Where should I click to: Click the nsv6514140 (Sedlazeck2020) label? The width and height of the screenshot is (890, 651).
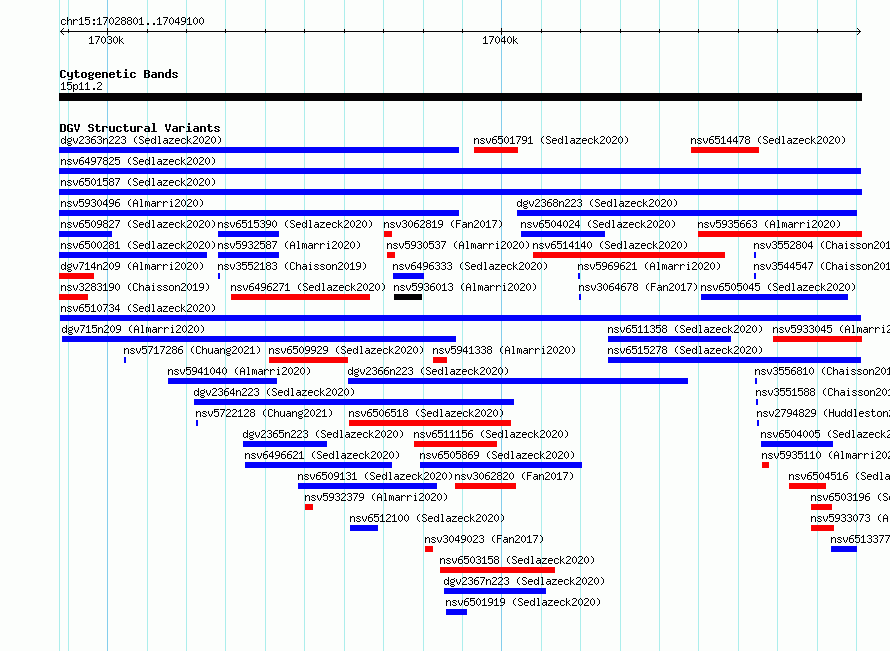pyautogui.click(x=610, y=245)
